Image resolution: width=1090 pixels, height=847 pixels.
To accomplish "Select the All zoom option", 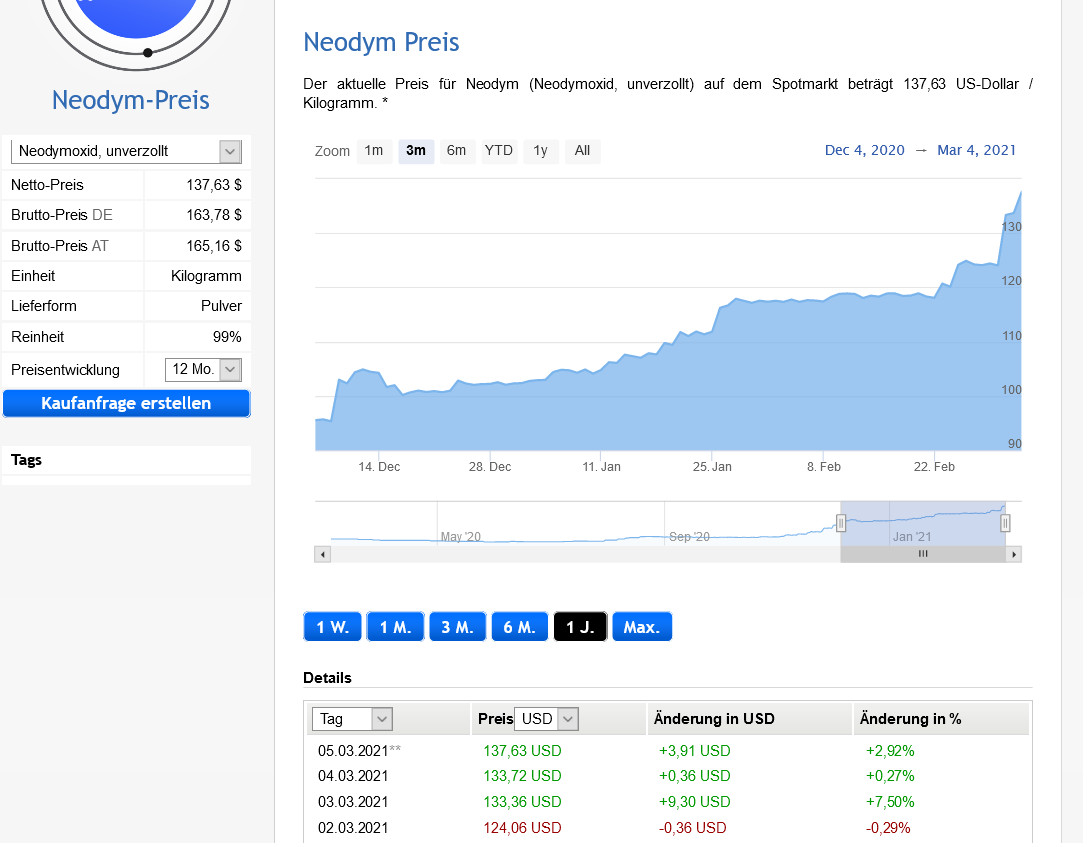I will (585, 152).
